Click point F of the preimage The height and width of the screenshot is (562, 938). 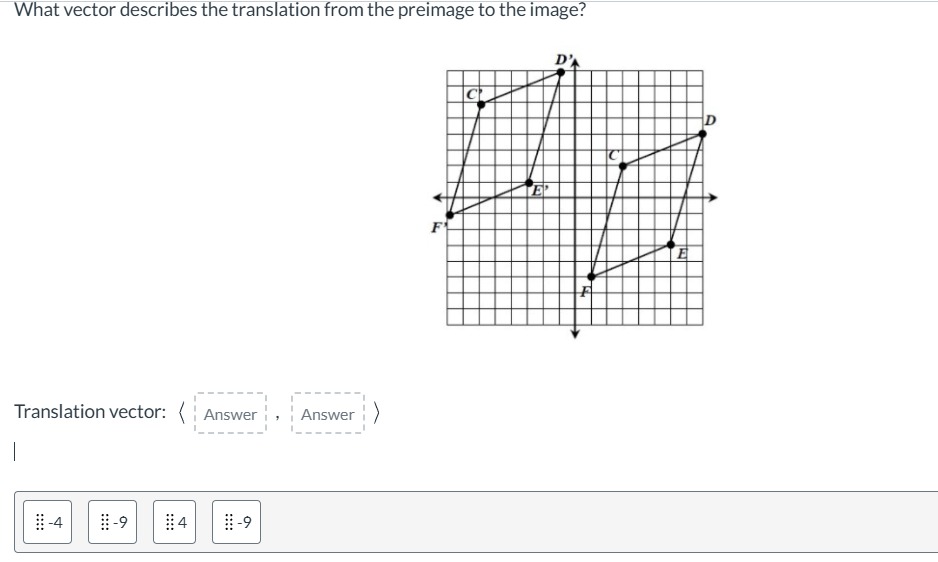(591, 277)
